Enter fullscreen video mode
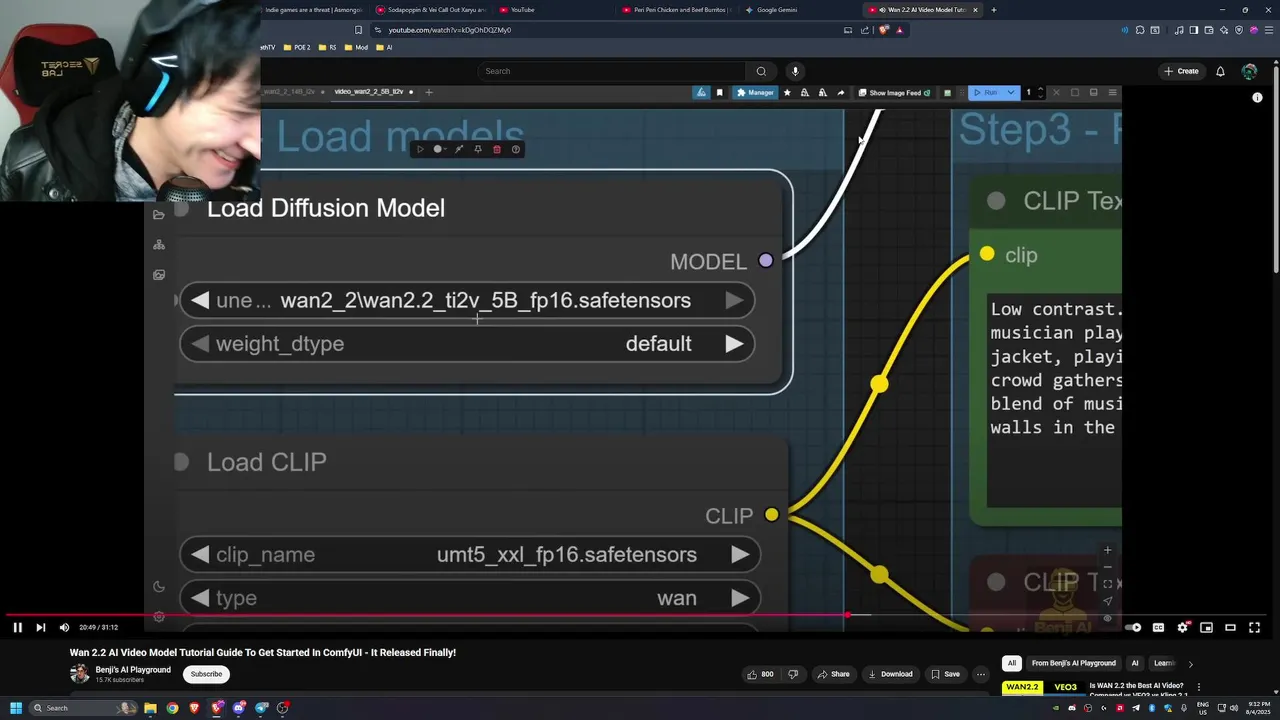Image resolution: width=1280 pixels, height=720 pixels. point(1254,627)
